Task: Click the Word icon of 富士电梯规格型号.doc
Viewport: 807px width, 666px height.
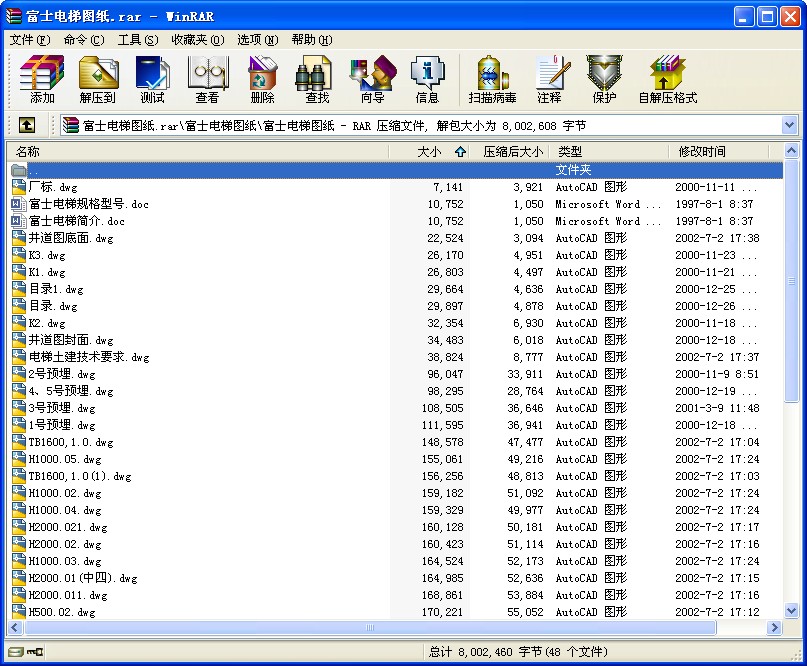Action: click(x=19, y=204)
